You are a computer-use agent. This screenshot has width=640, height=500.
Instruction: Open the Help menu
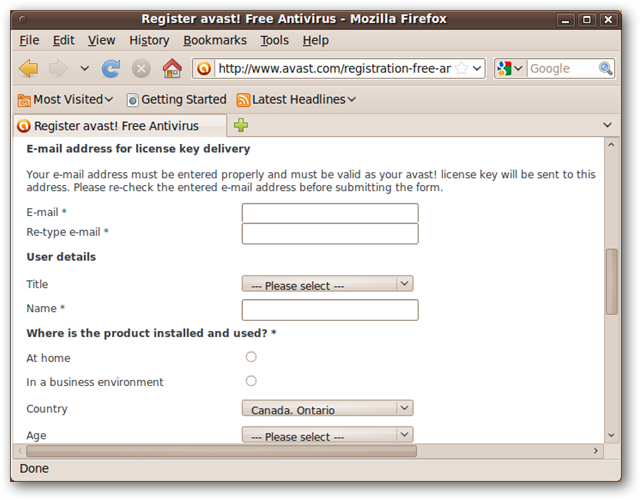[316, 40]
